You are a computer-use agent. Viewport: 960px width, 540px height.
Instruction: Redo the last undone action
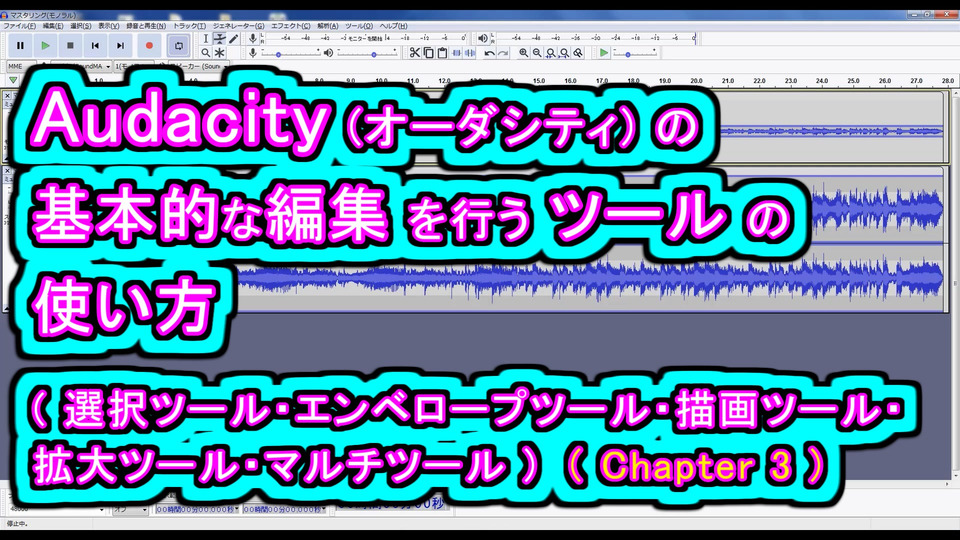(x=503, y=53)
